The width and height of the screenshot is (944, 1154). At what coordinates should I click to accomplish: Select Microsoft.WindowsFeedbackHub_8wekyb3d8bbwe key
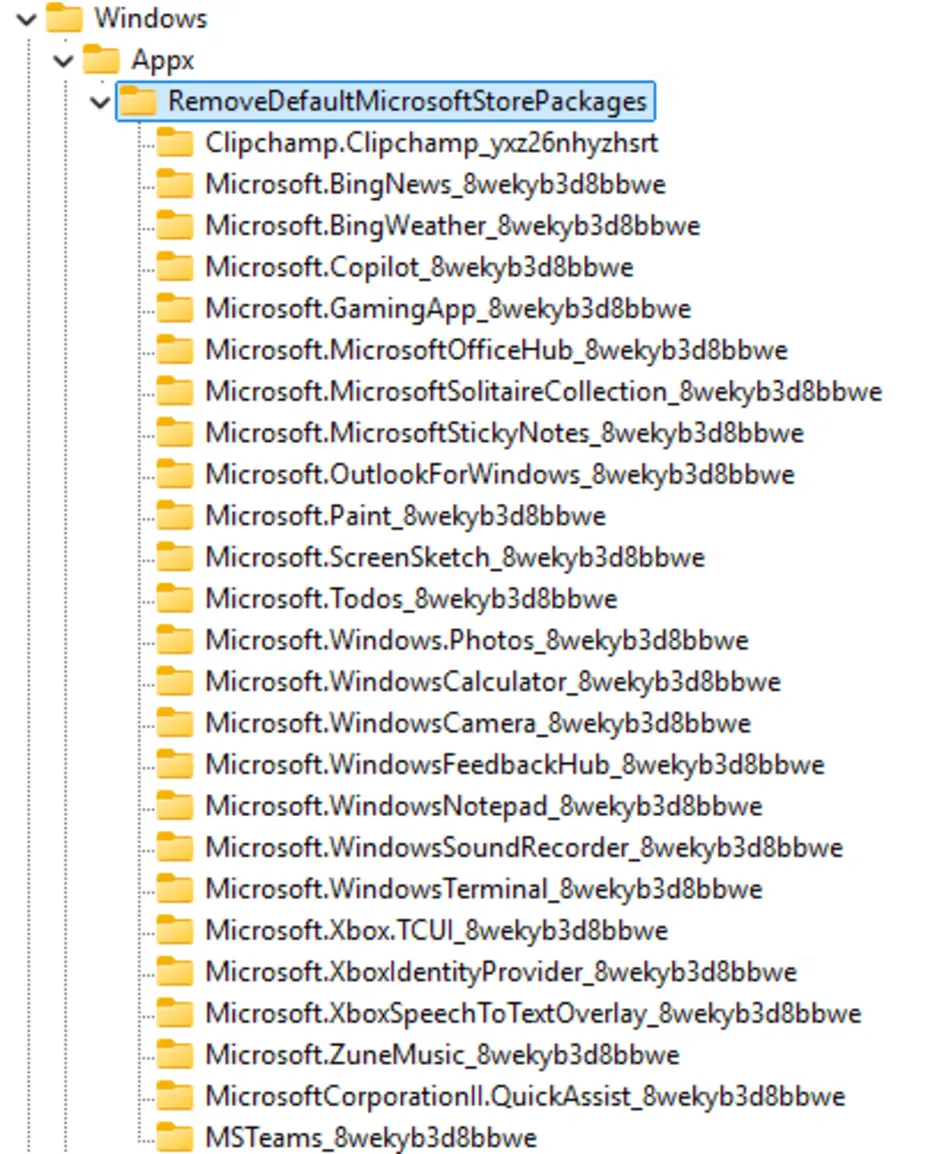click(x=514, y=765)
